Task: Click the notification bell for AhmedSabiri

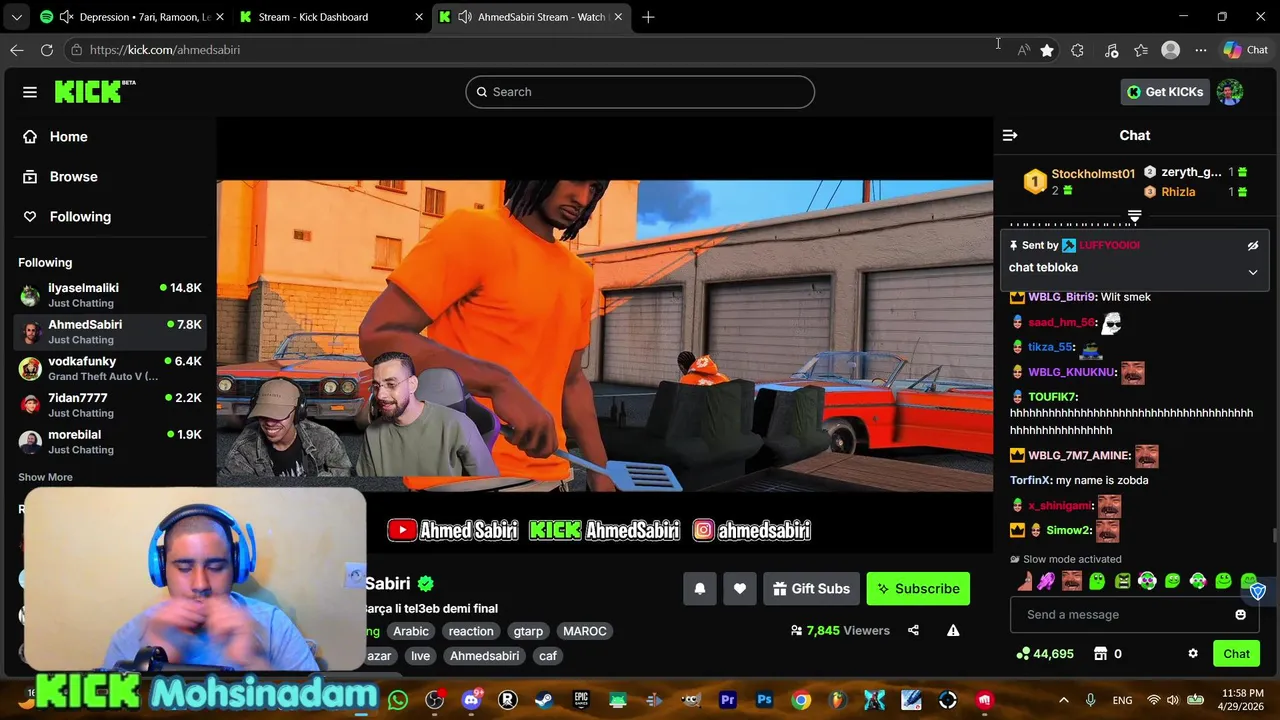Action: [700, 589]
